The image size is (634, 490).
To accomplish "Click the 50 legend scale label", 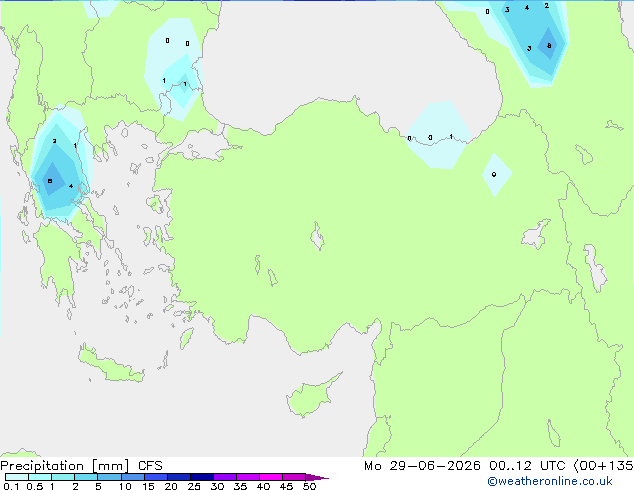I will tap(309, 486).
